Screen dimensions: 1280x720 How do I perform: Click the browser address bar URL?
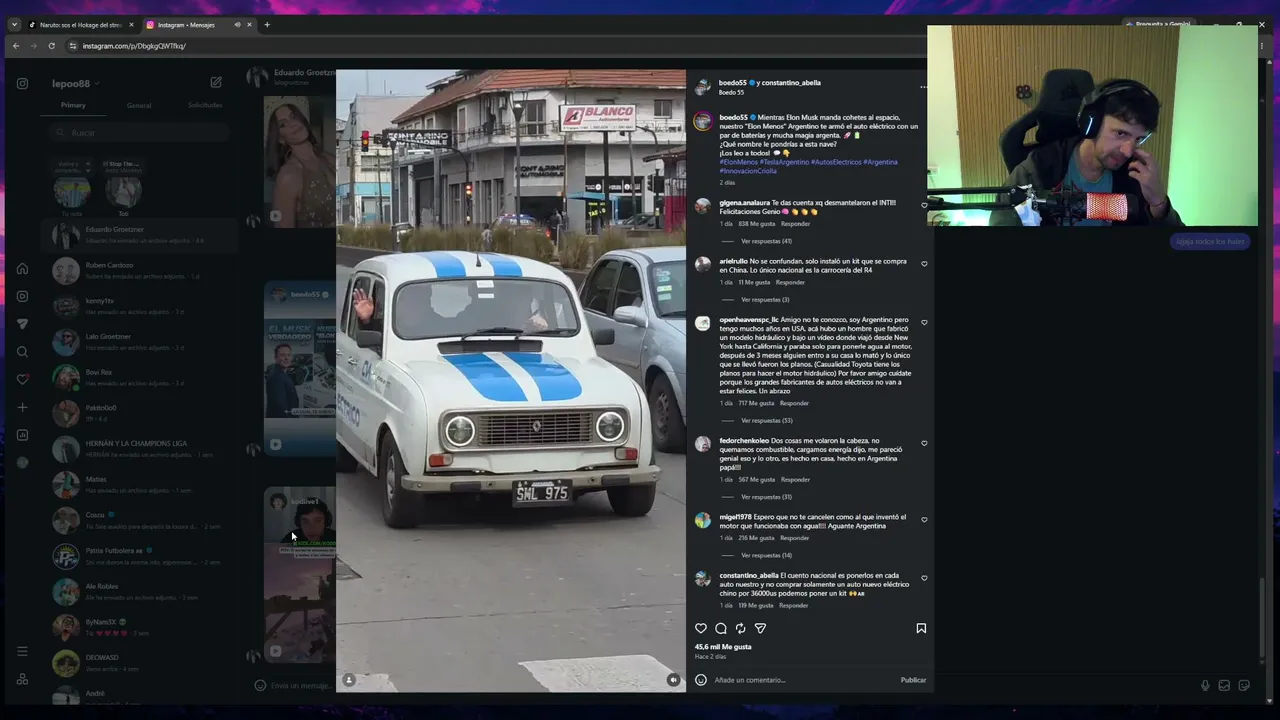pos(134,46)
